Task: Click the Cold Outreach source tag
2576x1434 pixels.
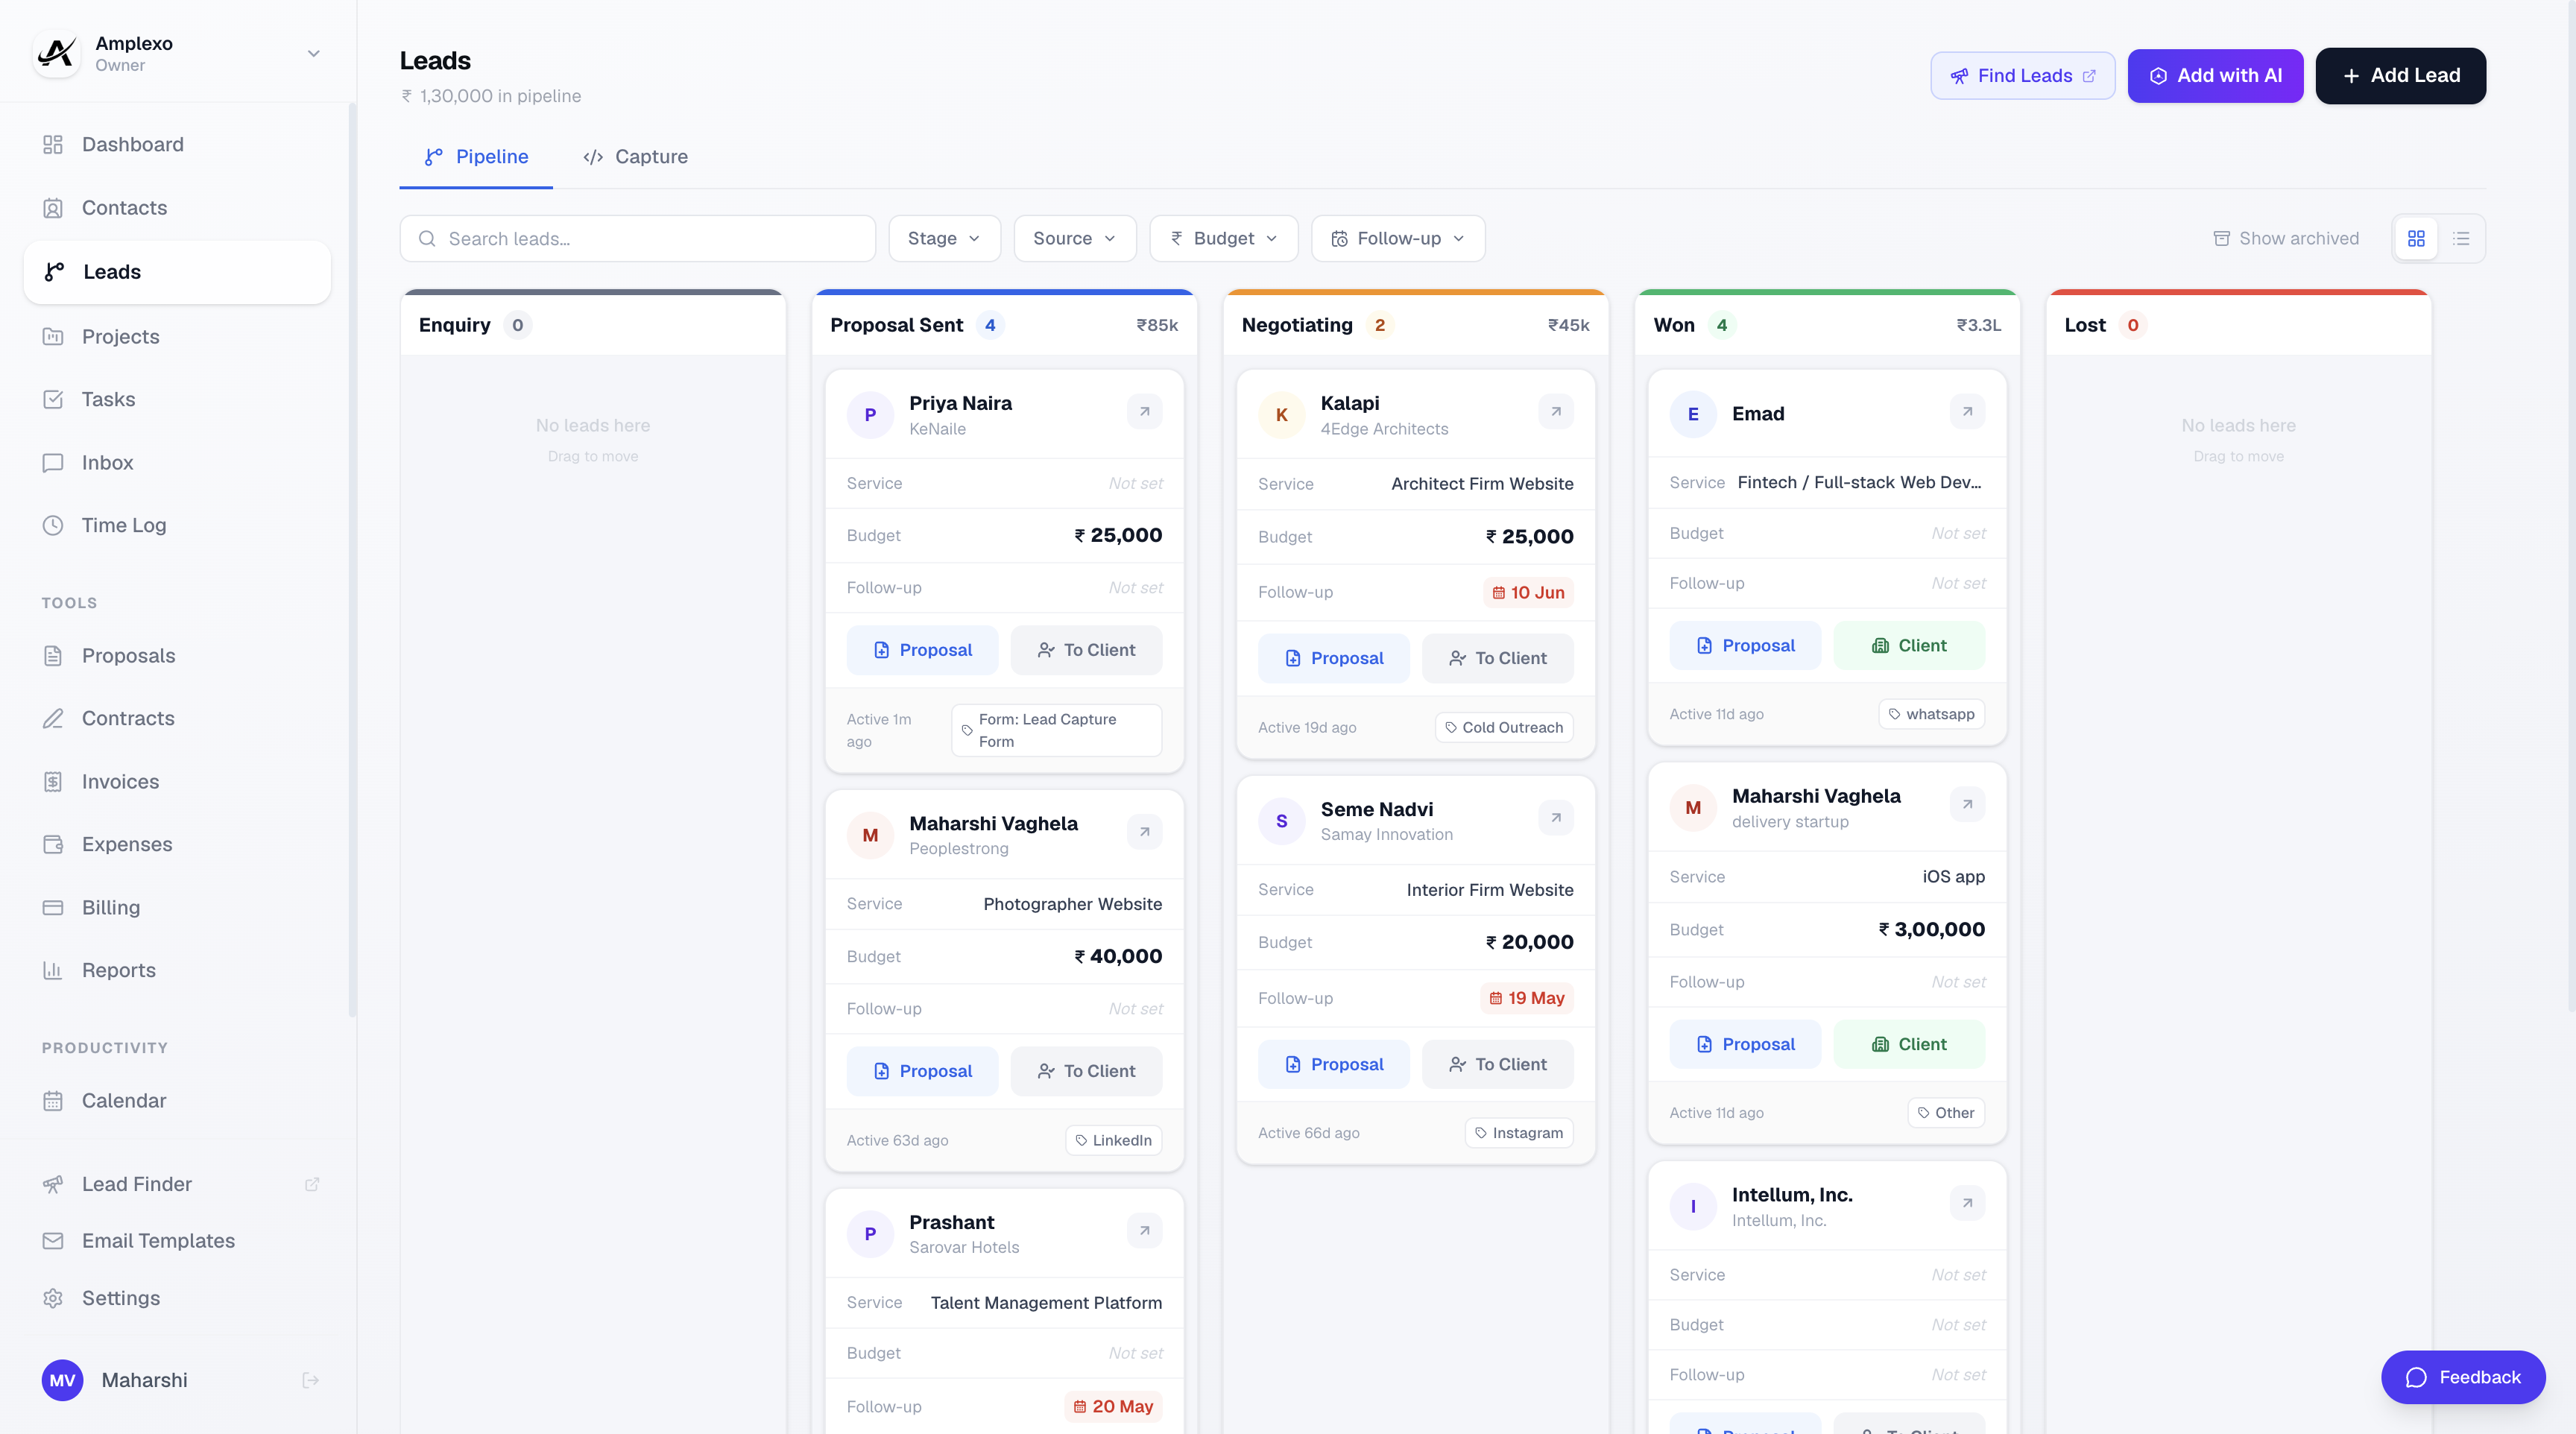Action: pyautogui.click(x=1504, y=727)
